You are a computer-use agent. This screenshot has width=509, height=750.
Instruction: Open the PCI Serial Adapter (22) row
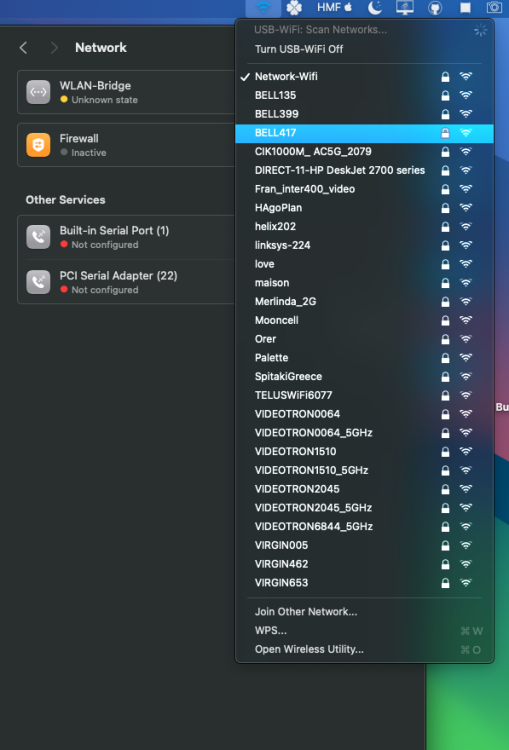tap(126, 282)
